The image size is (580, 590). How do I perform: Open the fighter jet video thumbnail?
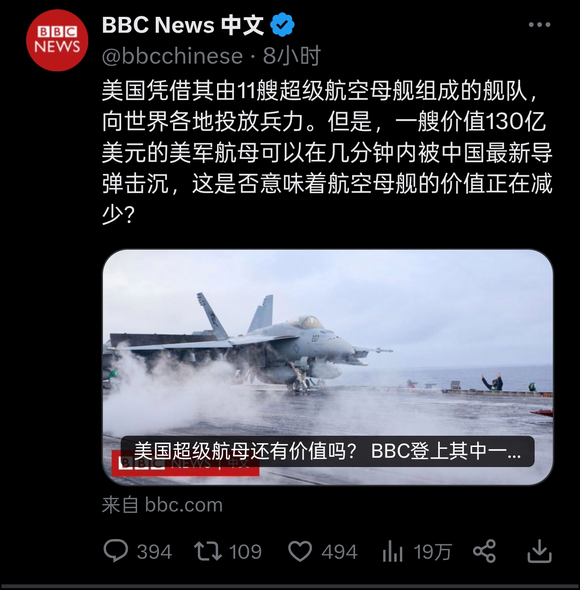click(328, 367)
